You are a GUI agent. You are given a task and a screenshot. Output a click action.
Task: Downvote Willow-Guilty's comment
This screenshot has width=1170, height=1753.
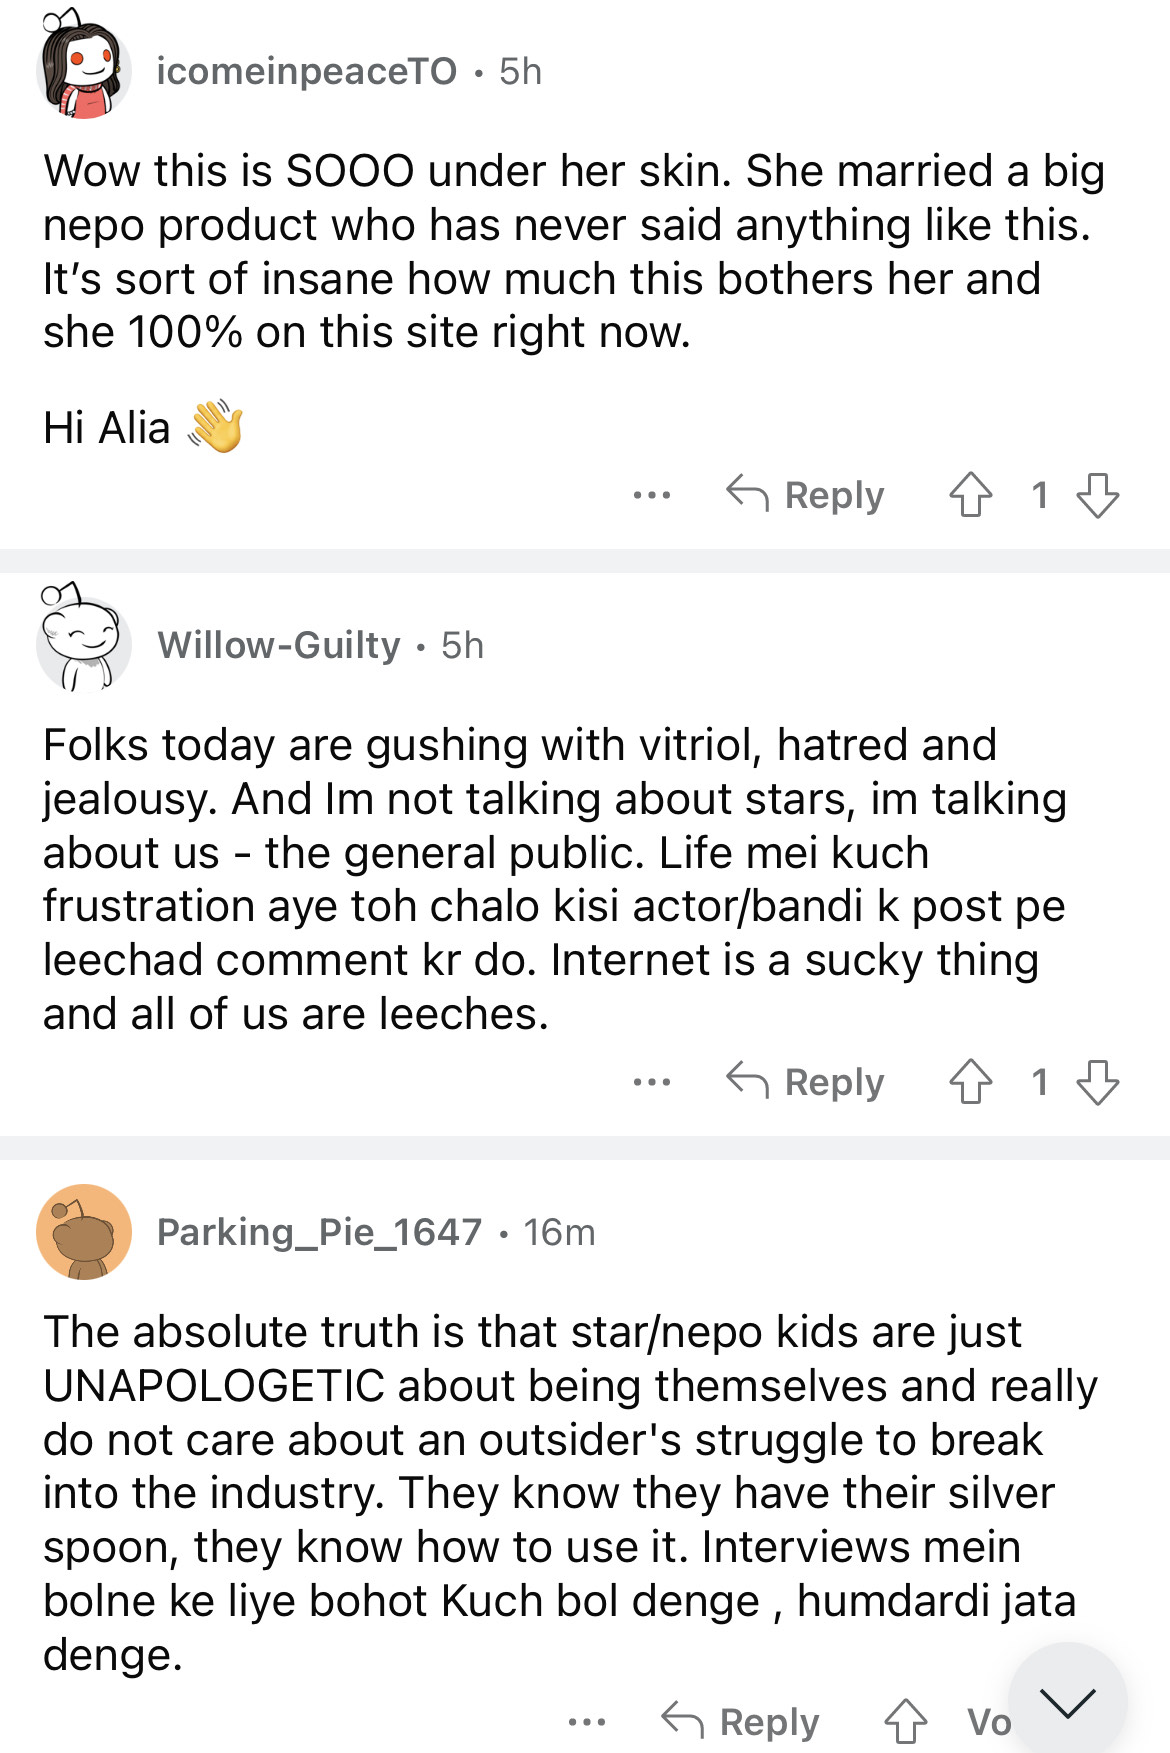pyautogui.click(x=1097, y=1082)
